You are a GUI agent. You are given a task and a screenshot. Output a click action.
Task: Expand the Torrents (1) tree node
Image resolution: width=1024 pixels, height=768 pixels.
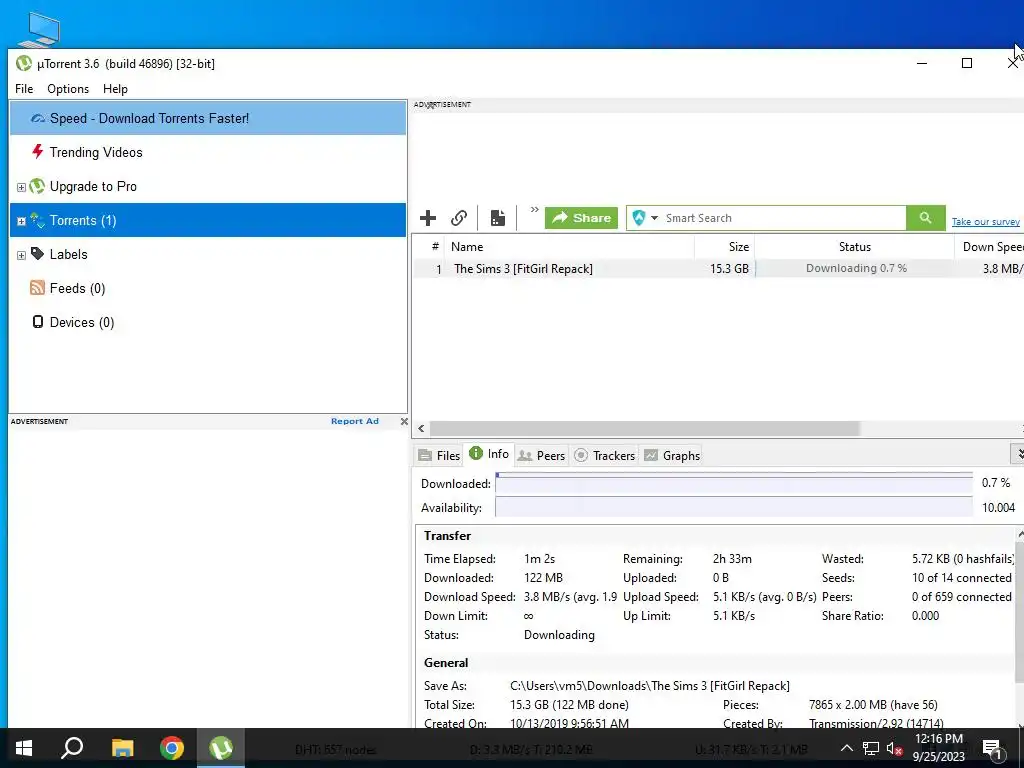tap(21, 221)
